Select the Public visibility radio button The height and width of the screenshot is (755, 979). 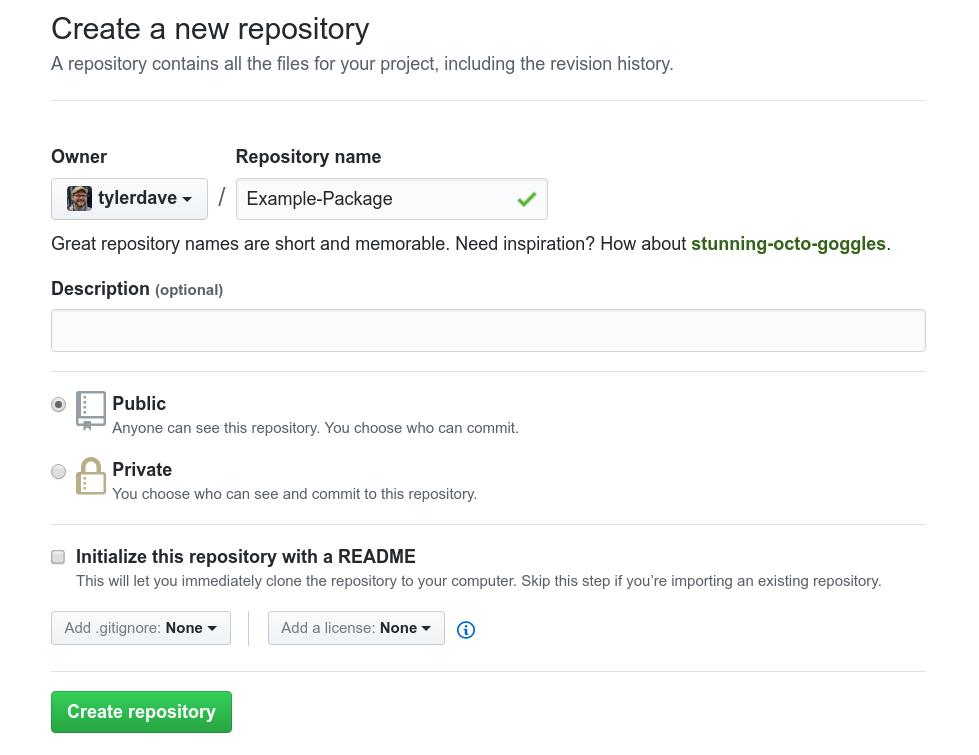58,404
